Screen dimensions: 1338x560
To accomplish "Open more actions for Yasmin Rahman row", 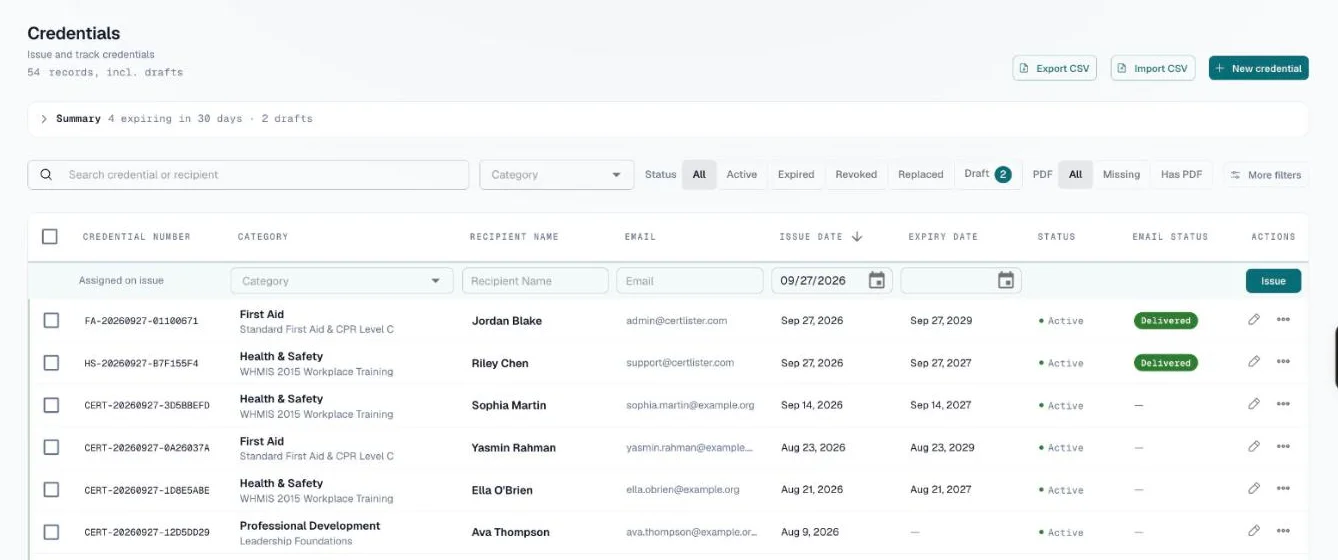I will click(1283, 447).
